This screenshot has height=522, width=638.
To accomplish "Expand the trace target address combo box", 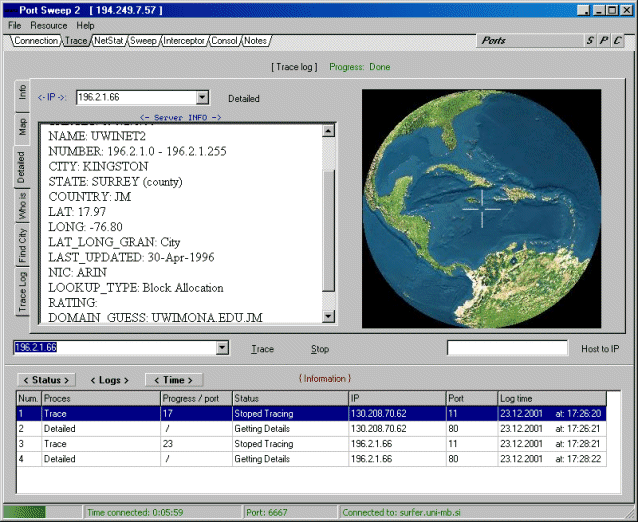I will point(223,348).
